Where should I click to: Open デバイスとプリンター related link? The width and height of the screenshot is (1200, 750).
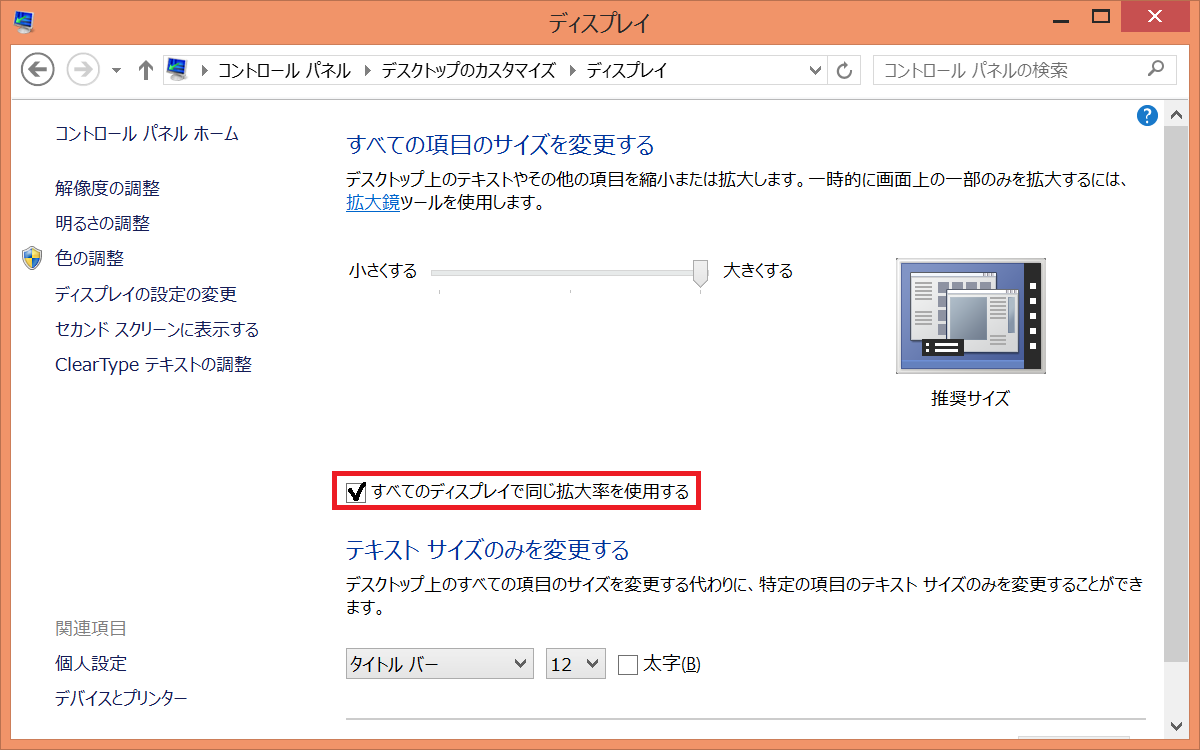click(121, 698)
